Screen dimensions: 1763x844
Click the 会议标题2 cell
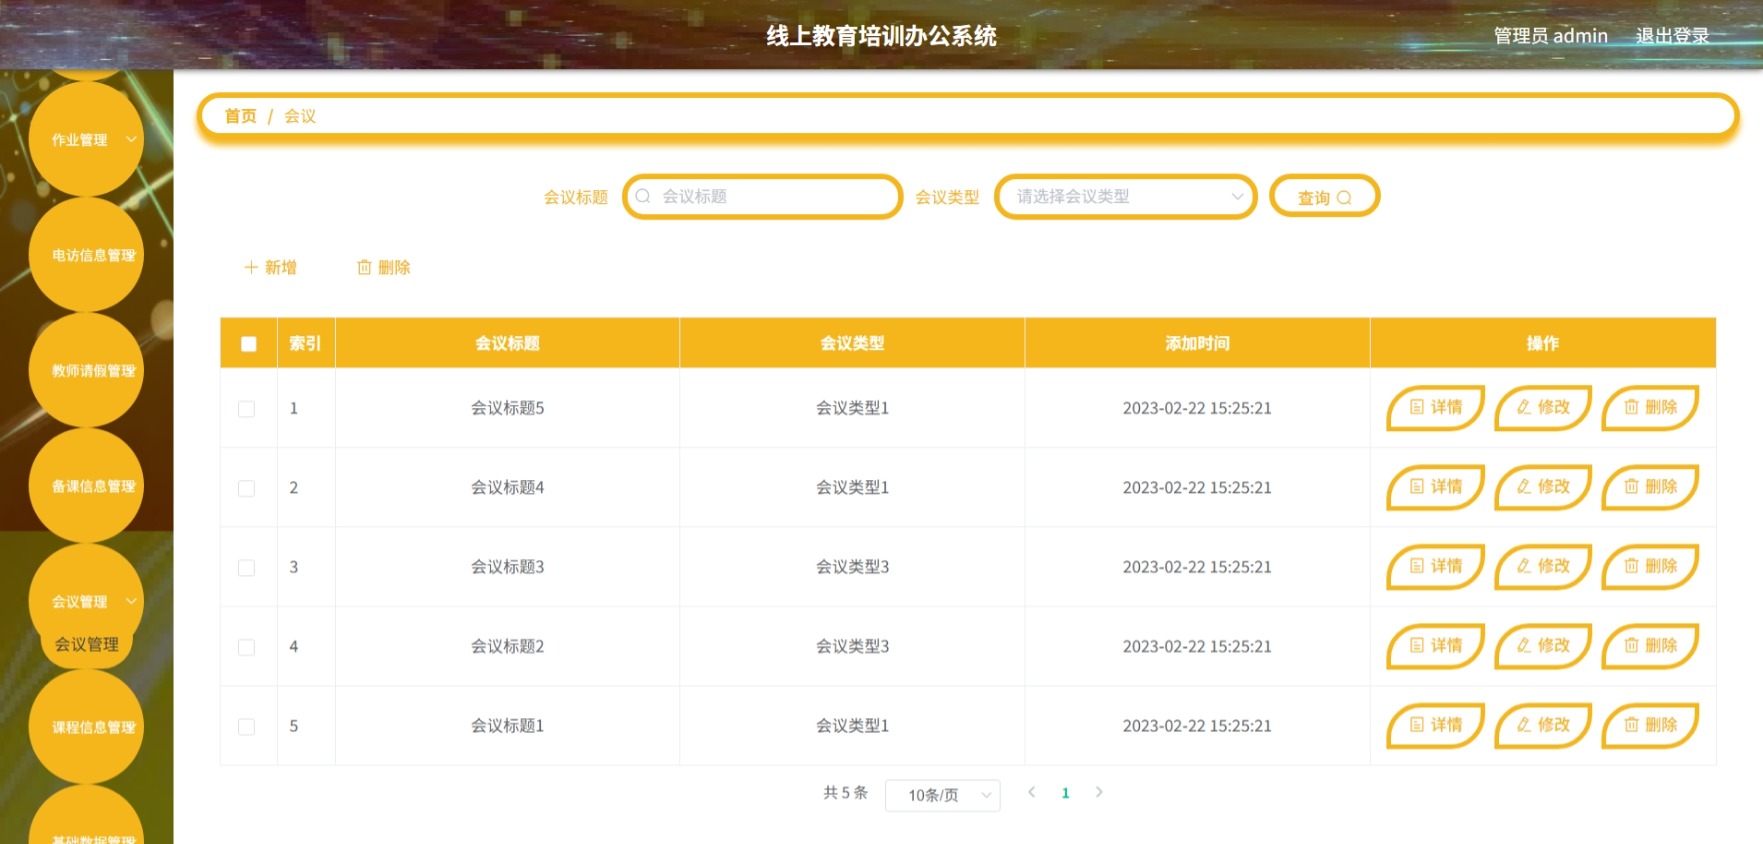pos(507,646)
